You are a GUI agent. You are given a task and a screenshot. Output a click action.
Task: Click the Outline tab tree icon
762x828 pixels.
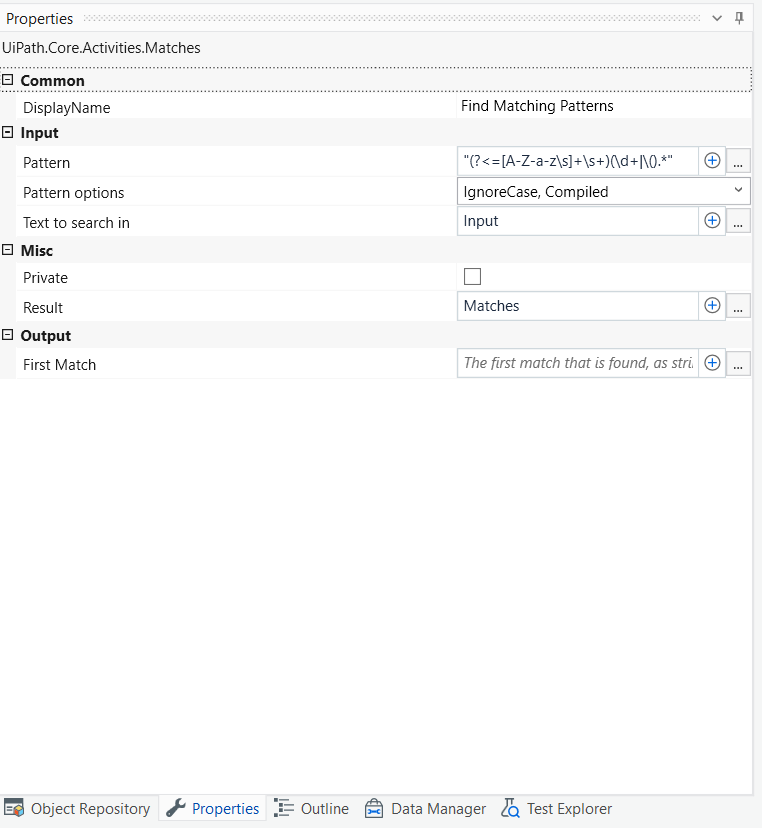(284, 808)
